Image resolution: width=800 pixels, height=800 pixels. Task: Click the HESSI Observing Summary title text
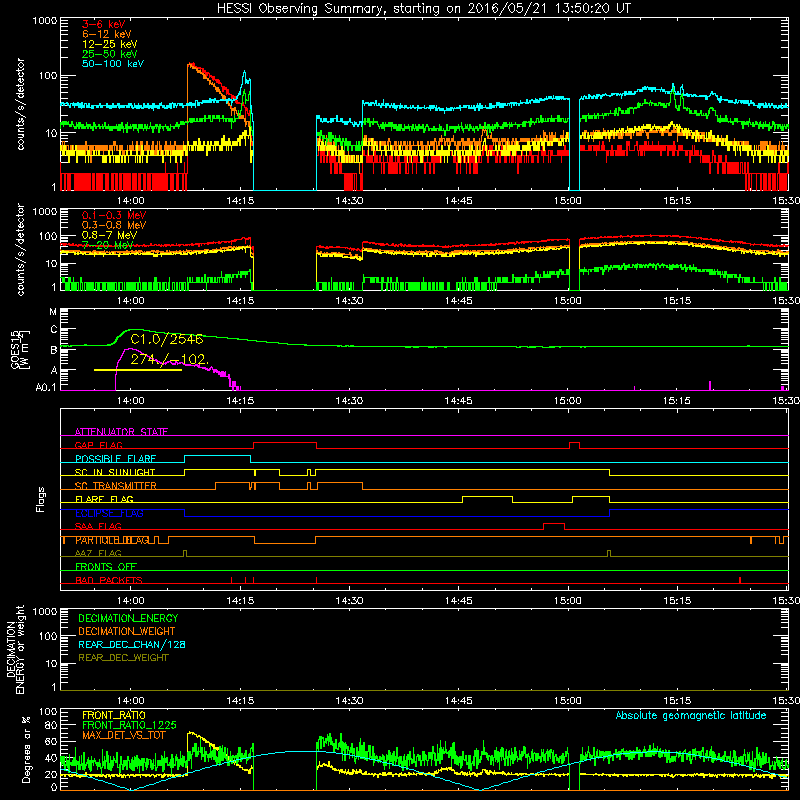click(x=423, y=9)
